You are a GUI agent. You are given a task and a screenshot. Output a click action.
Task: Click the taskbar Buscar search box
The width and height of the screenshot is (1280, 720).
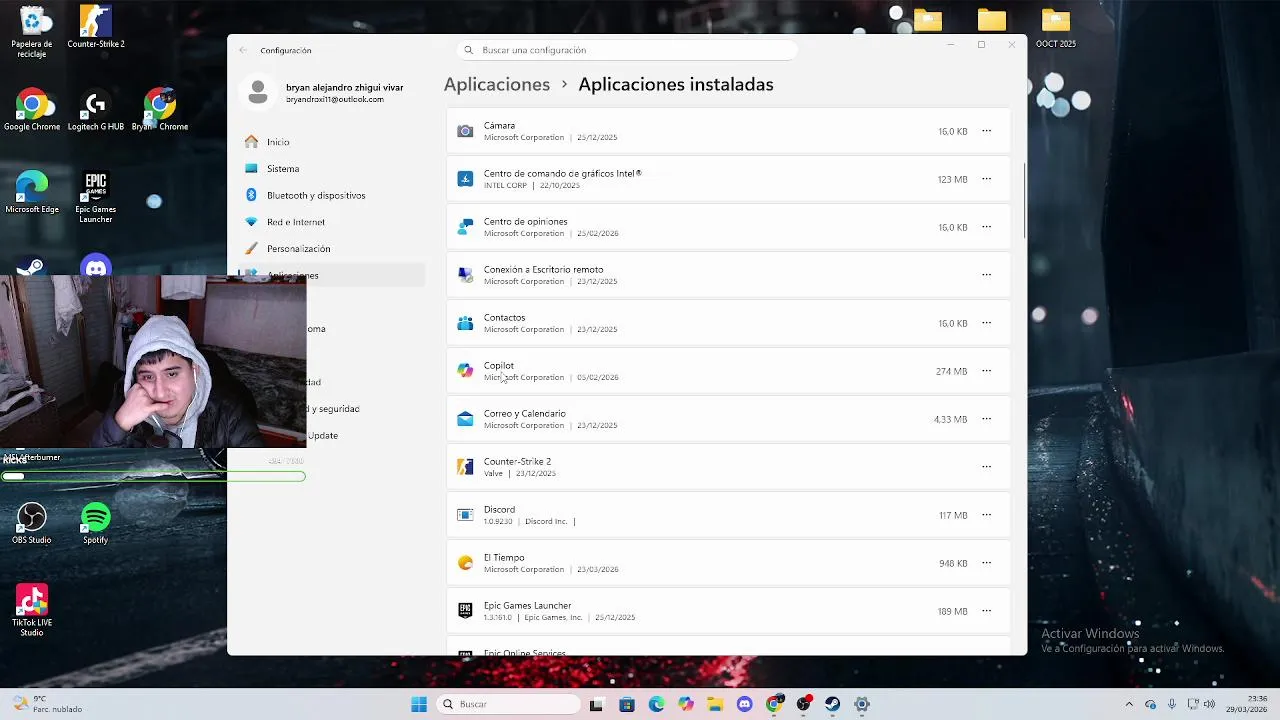509,704
